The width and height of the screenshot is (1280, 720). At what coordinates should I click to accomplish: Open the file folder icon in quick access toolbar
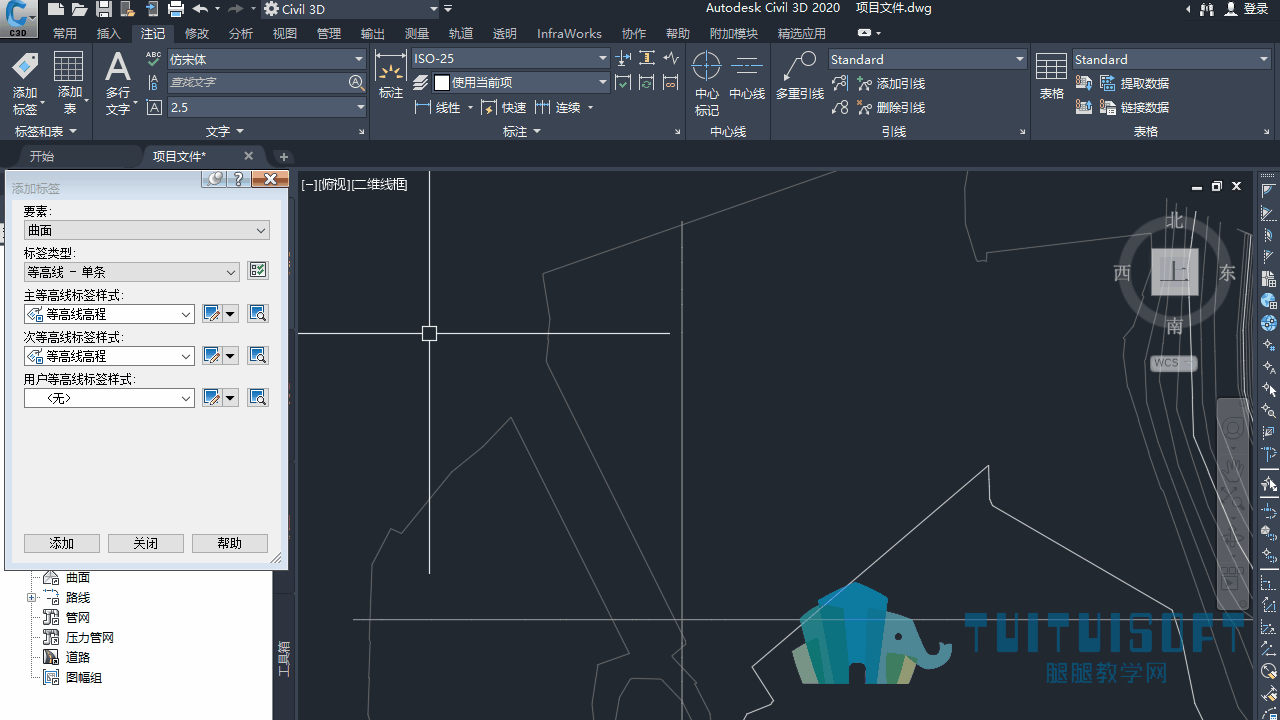tap(80, 9)
